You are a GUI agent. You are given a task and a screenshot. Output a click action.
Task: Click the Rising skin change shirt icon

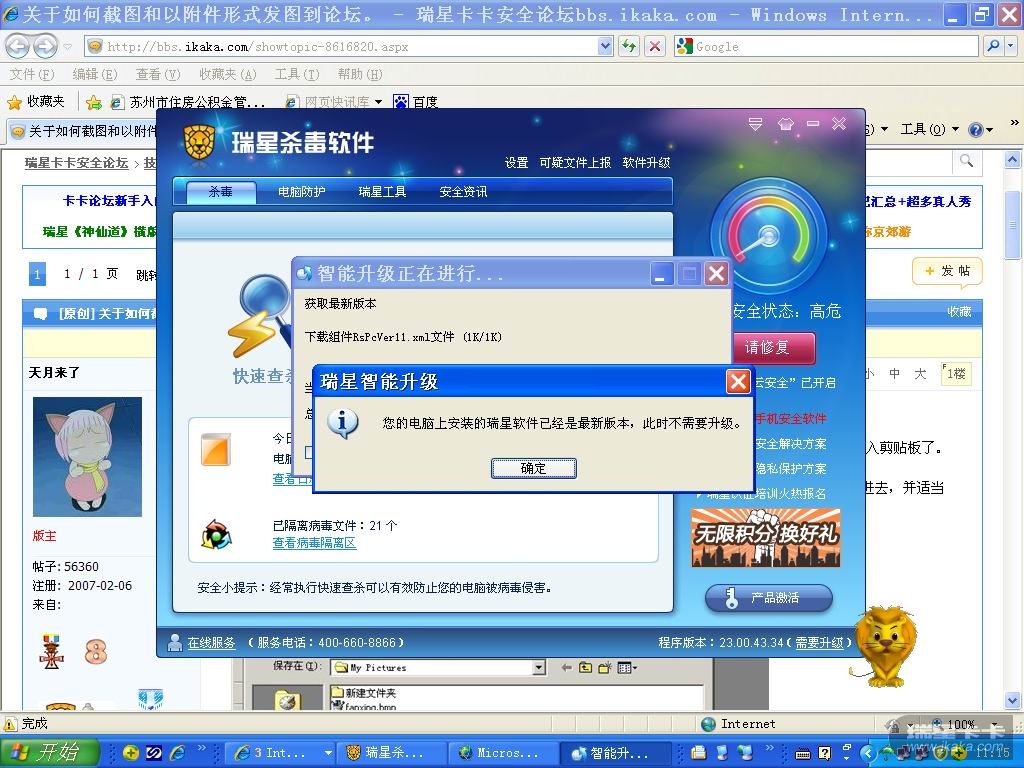[786, 123]
